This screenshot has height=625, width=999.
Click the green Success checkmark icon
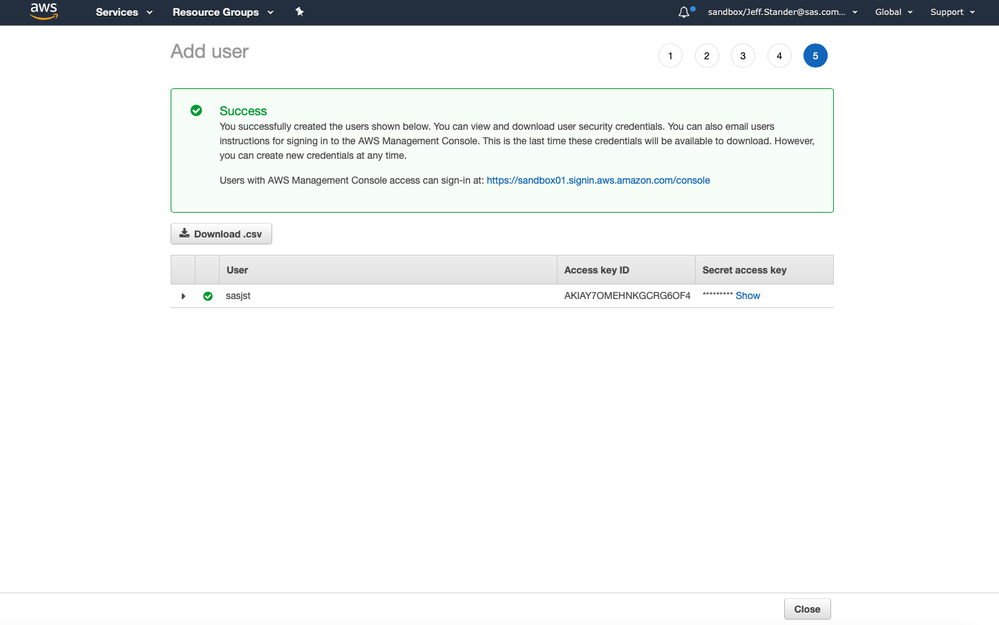tap(196, 111)
